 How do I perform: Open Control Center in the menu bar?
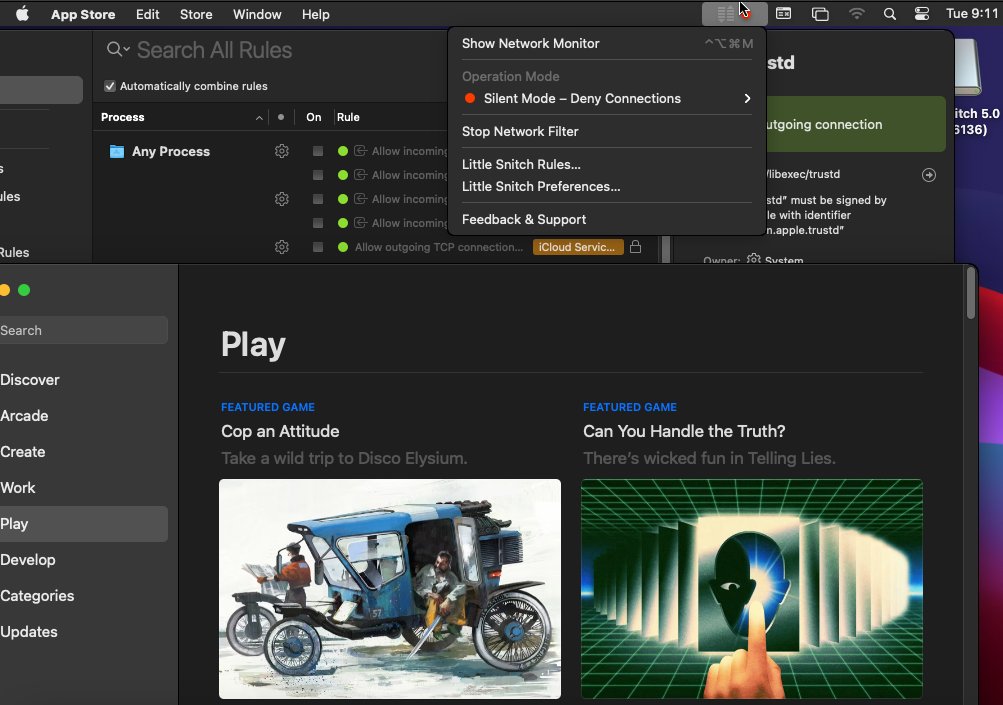(x=922, y=14)
